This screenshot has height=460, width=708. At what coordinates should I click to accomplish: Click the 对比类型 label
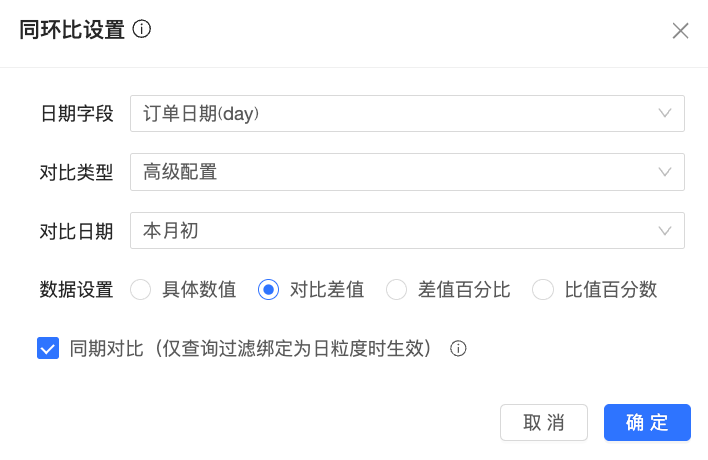point(77,172)
